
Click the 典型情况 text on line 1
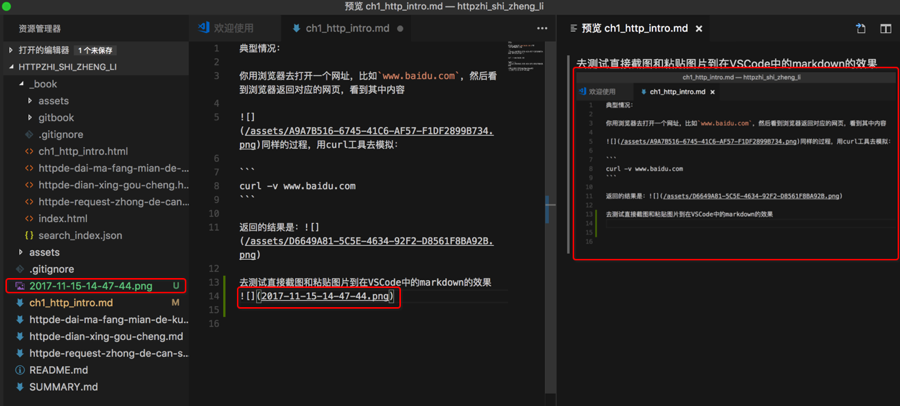(x=259, y=48)
